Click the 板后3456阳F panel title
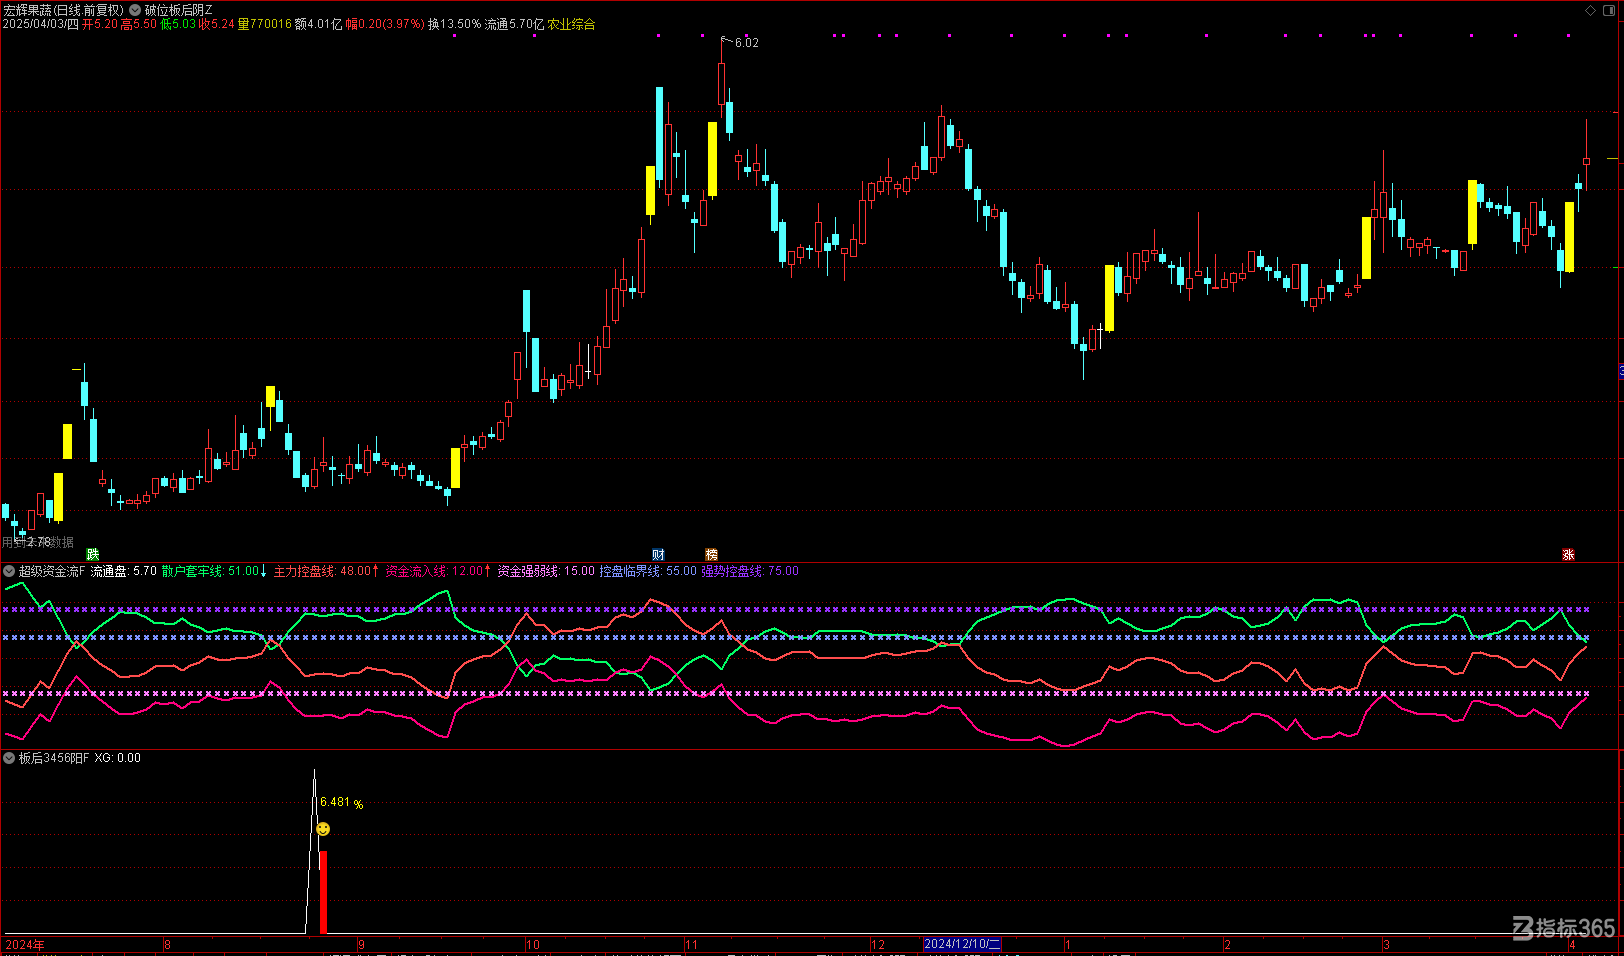The width and height of the screenshot is (1624, 956). (x=54, y=758)
